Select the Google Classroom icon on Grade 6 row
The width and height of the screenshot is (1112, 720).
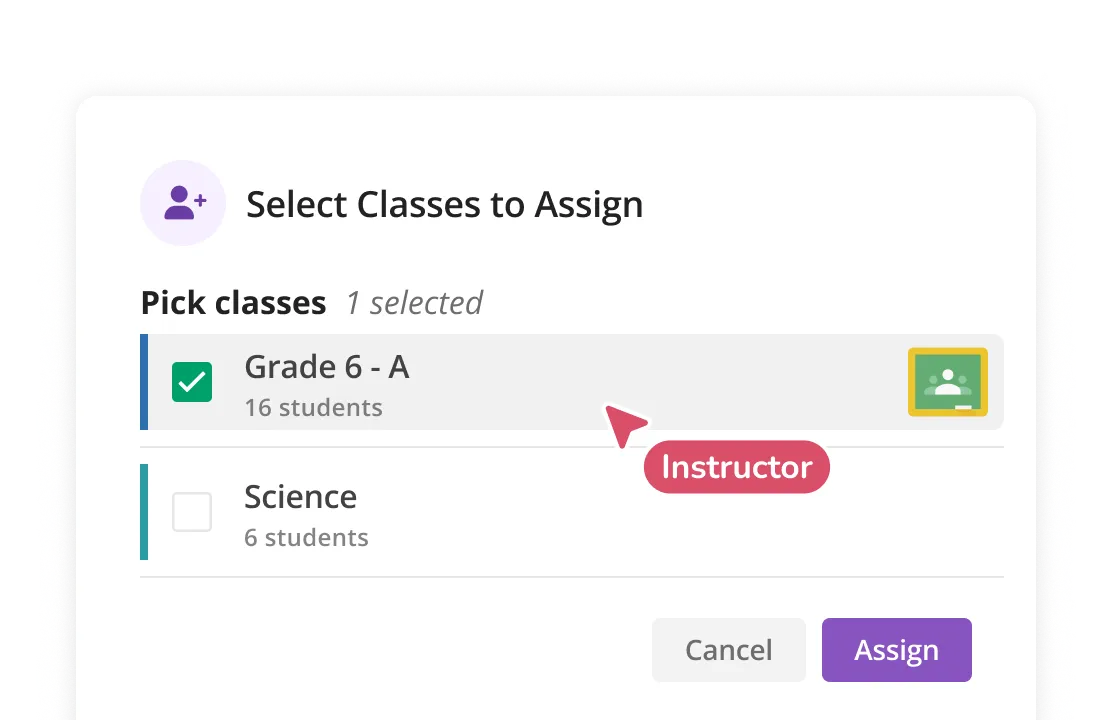click(x=947, y=382)
